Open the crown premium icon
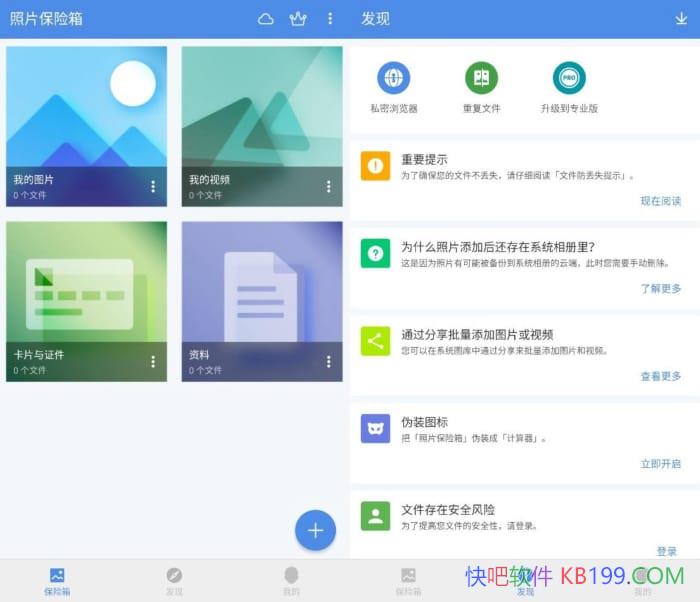Image resolution: width=700 pixels, height=602 pixels. pos(298,19)
